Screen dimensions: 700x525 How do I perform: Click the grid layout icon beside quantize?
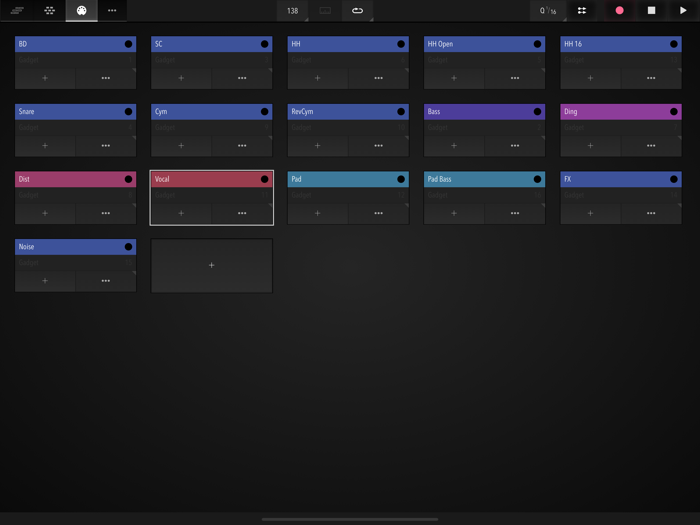[582, 10]
